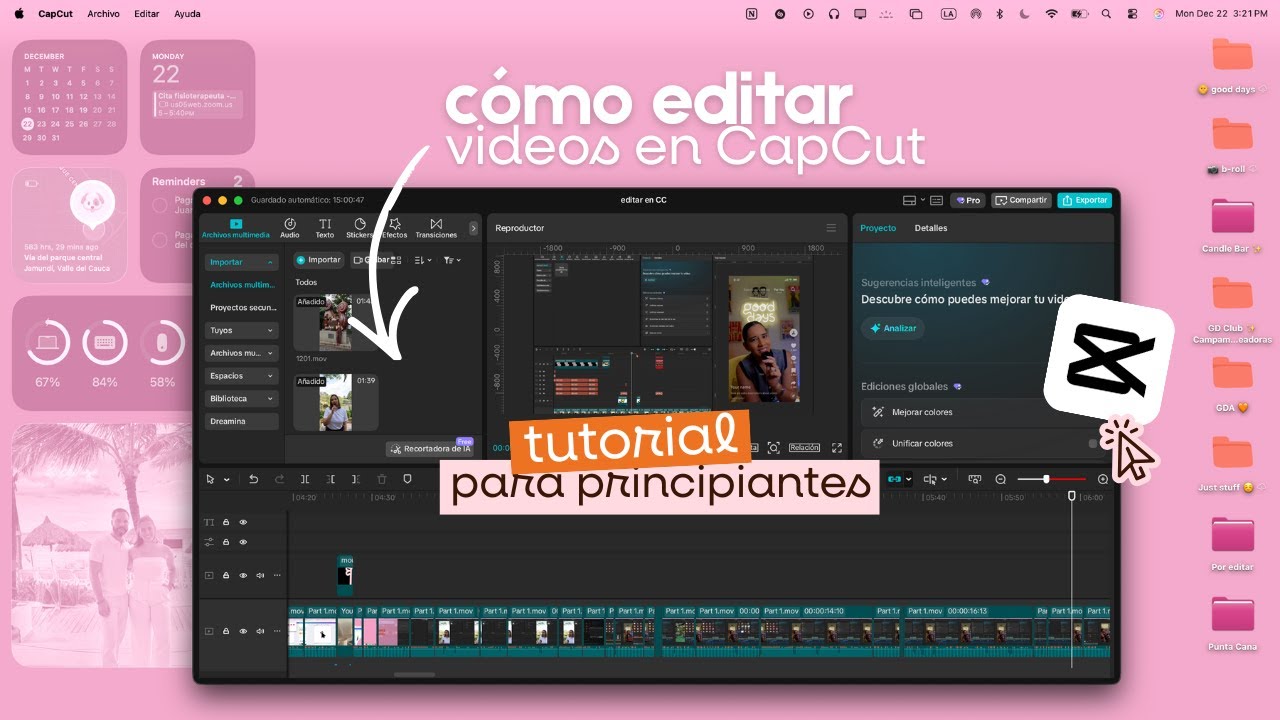Mute the overlay video track speaker

tap(260, 575)
